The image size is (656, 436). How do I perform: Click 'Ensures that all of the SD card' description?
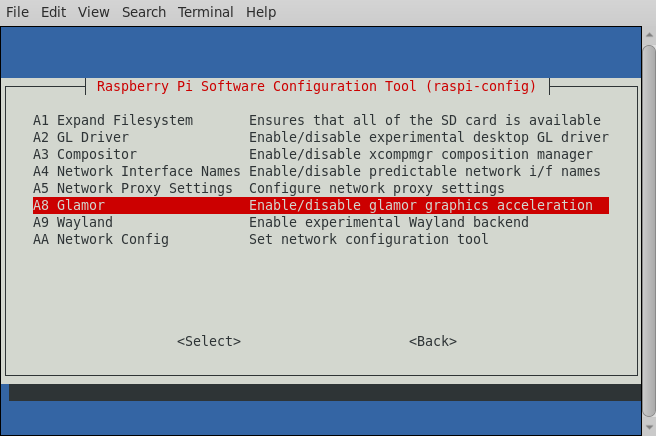click(425, 120)
